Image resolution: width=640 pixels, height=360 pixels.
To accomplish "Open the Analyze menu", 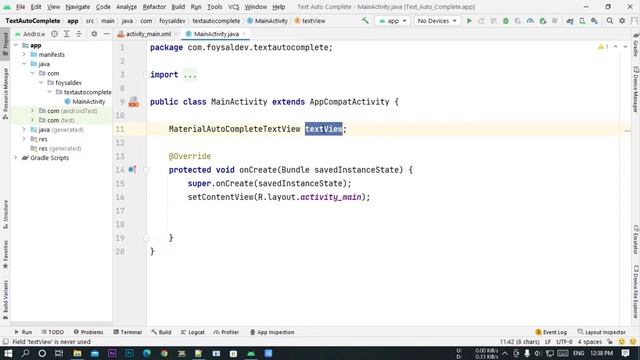I will (126, 7).
